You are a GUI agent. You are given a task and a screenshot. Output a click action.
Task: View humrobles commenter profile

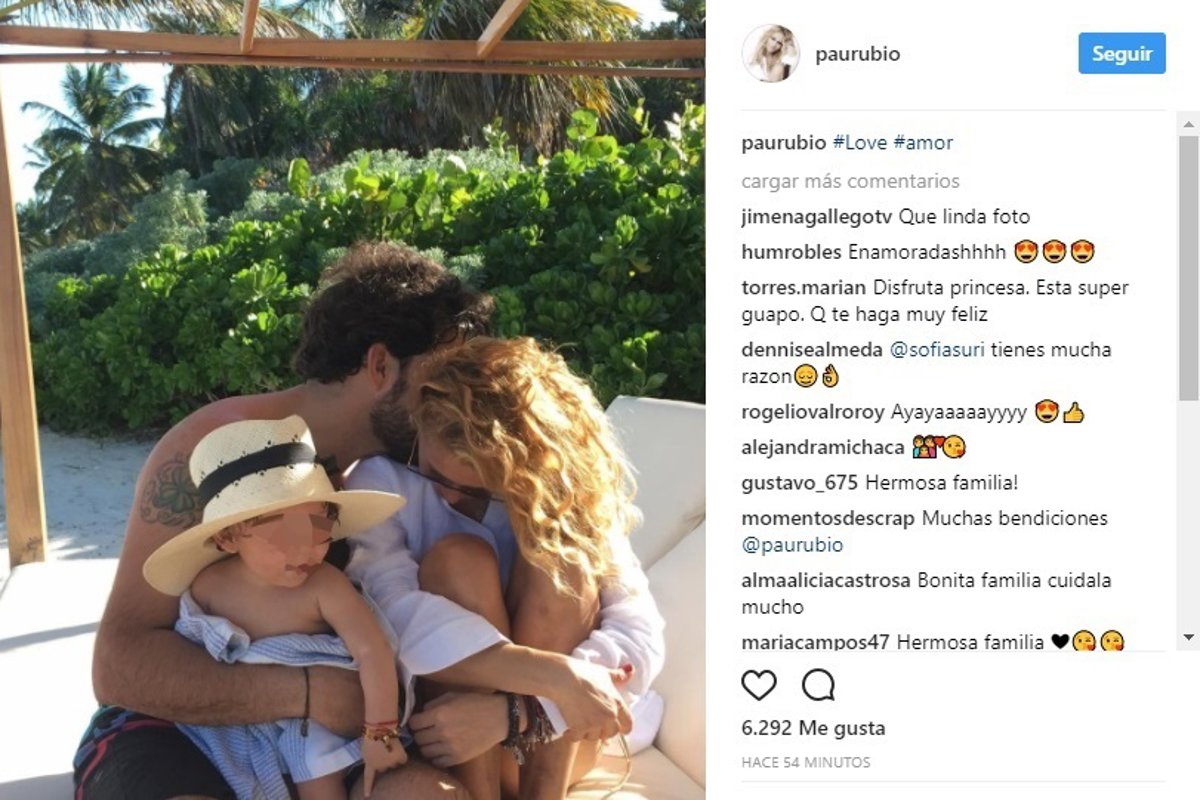point(792,252)
